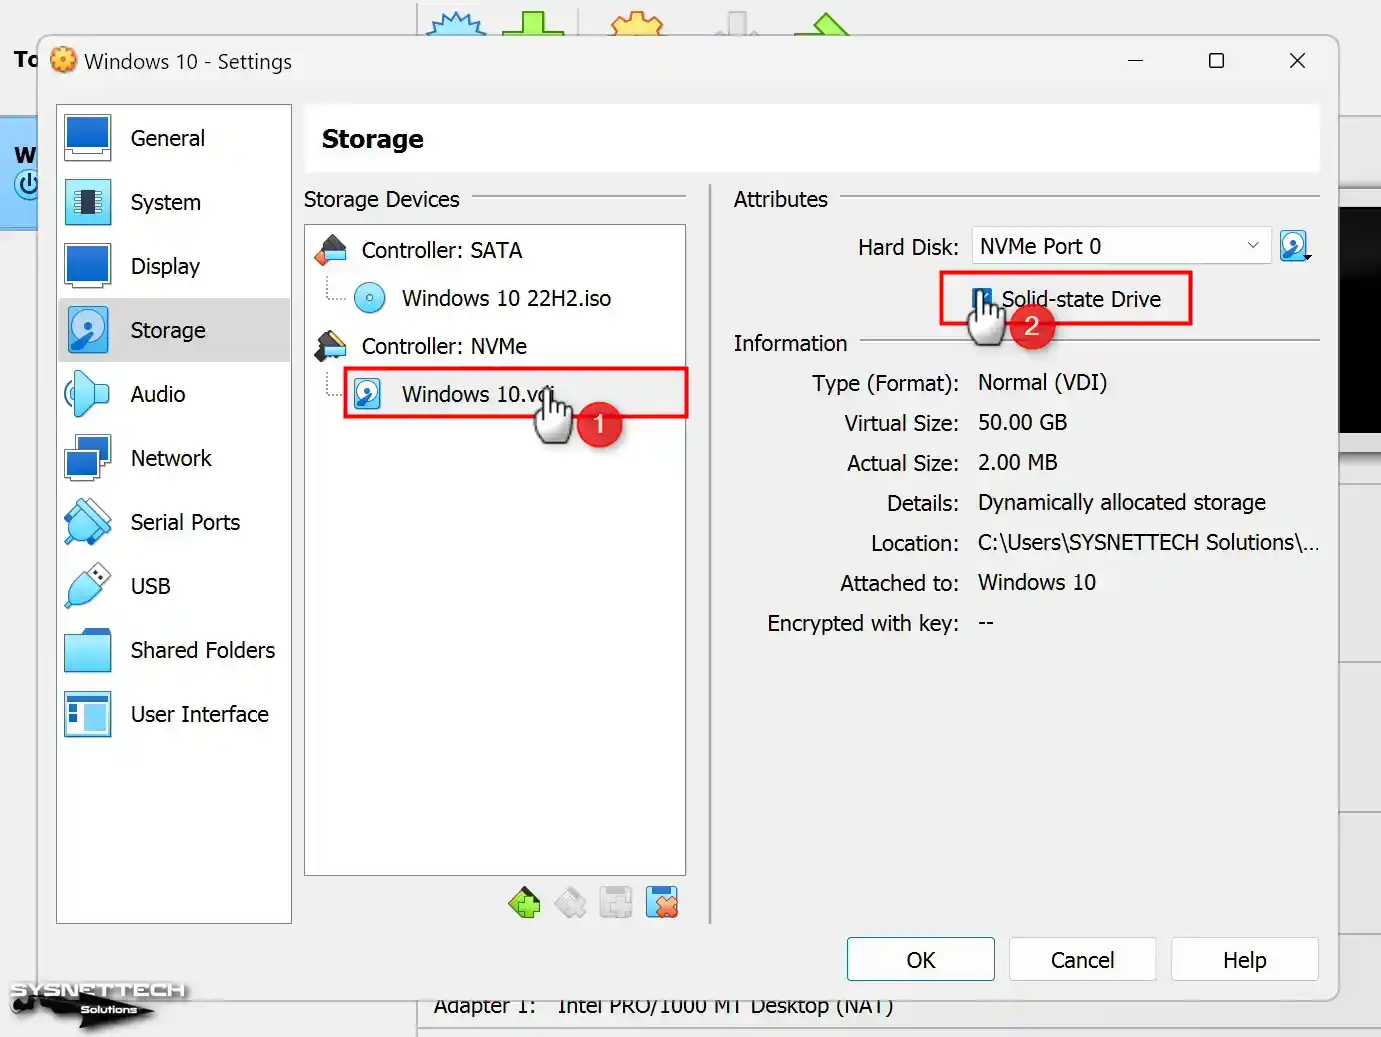Click the User Interface layout icon
This screenshot has height=1037, width=1381.
pyautogui.click(x=88, y=714)
